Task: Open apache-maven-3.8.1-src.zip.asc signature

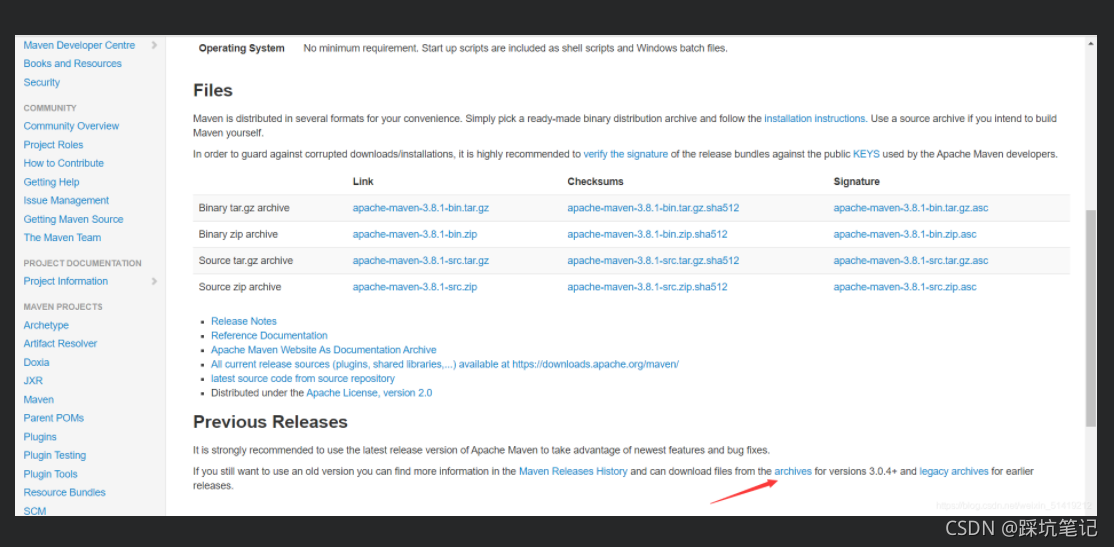Action: click(x=905, y=287)
